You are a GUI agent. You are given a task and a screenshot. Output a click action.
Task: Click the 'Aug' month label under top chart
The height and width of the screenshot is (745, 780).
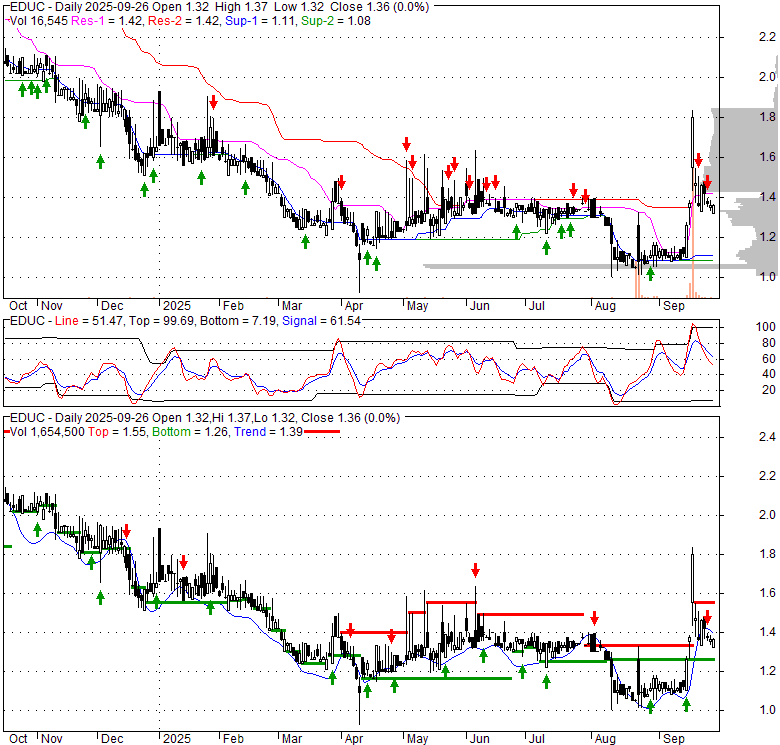pyautogui.click(x=605, y=306)
